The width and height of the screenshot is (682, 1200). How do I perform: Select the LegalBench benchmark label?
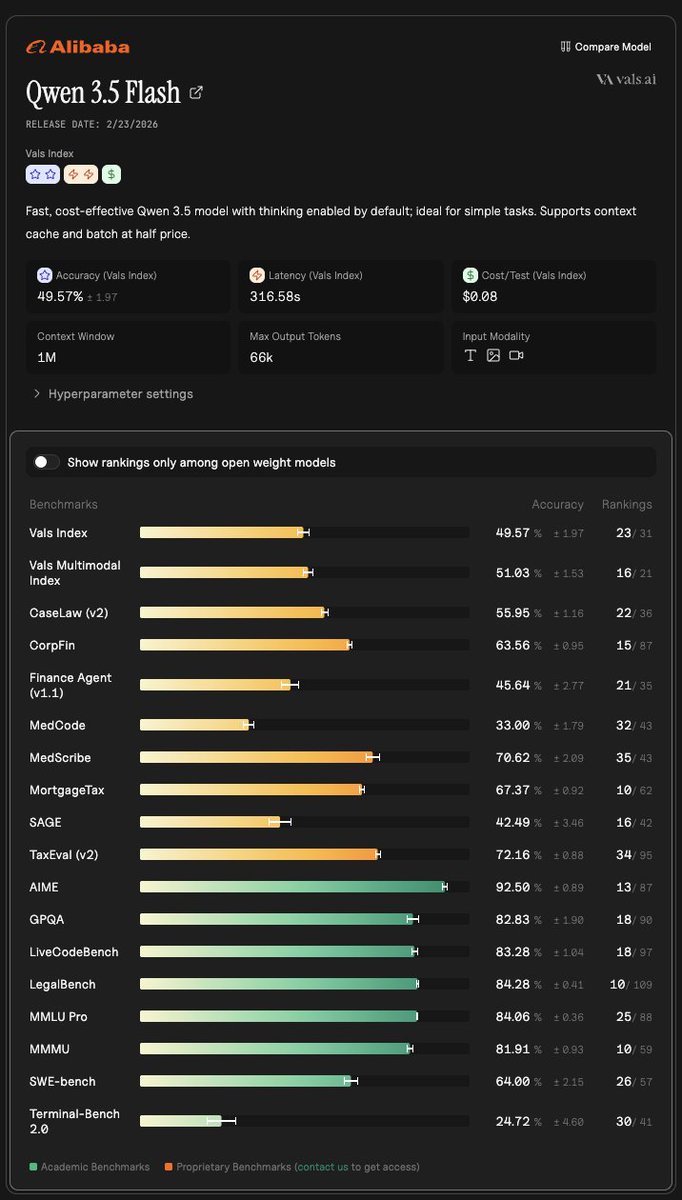click(63, 985)
